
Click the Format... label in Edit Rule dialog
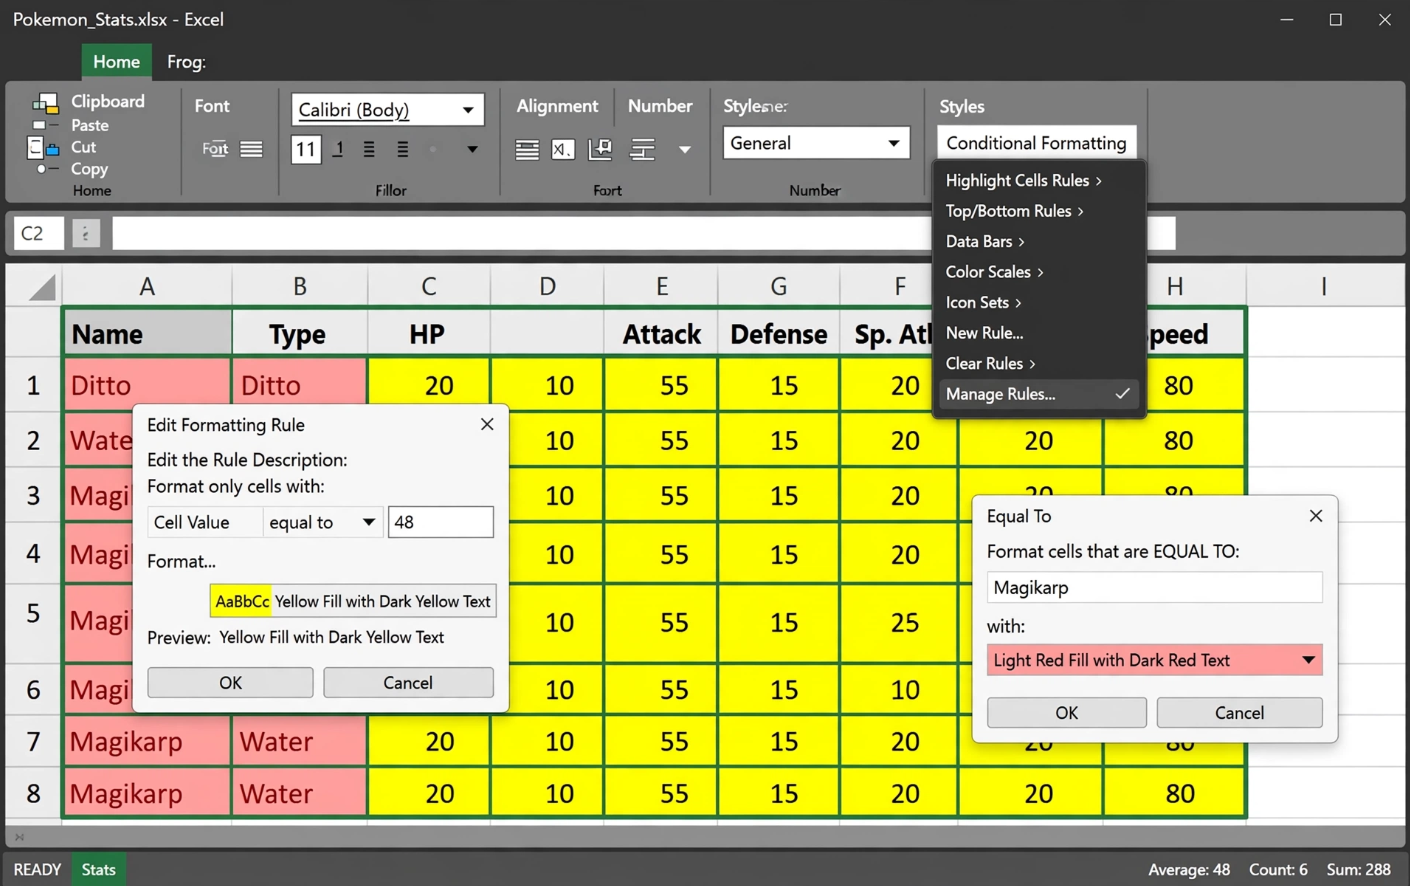pyautogui.click(x=181, y=562)
